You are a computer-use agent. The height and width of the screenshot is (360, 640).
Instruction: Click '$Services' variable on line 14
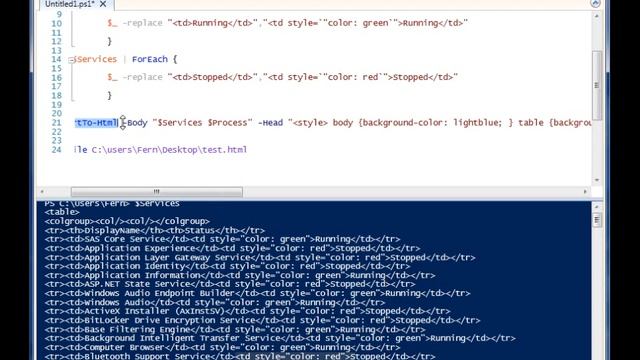pos(96,59)
